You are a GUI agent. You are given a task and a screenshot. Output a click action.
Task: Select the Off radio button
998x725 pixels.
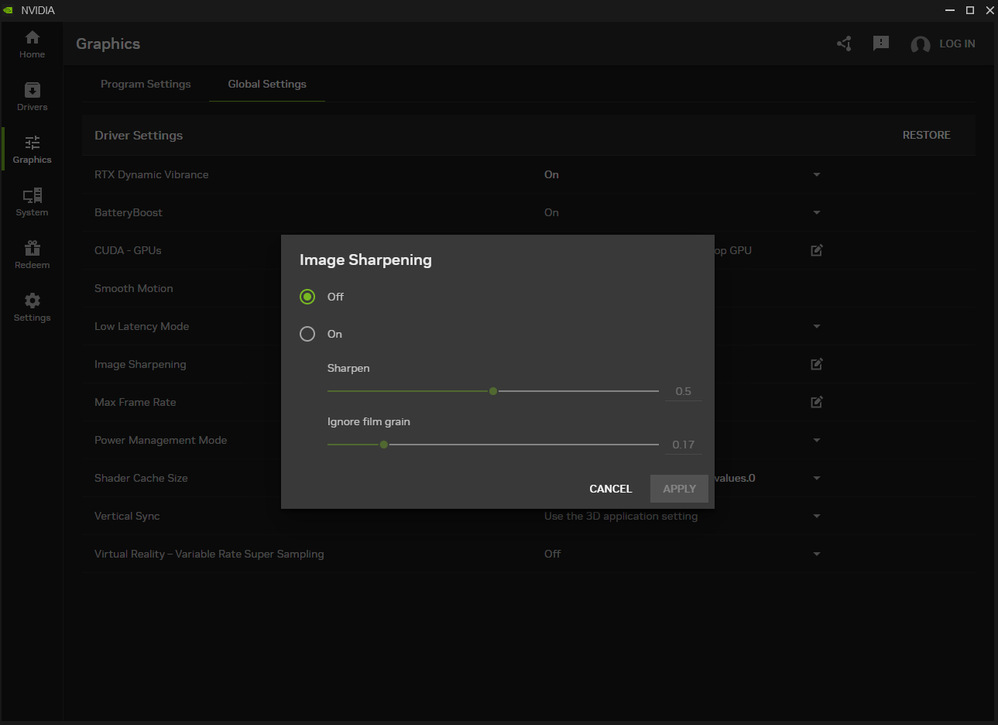(x=307, y=297)
